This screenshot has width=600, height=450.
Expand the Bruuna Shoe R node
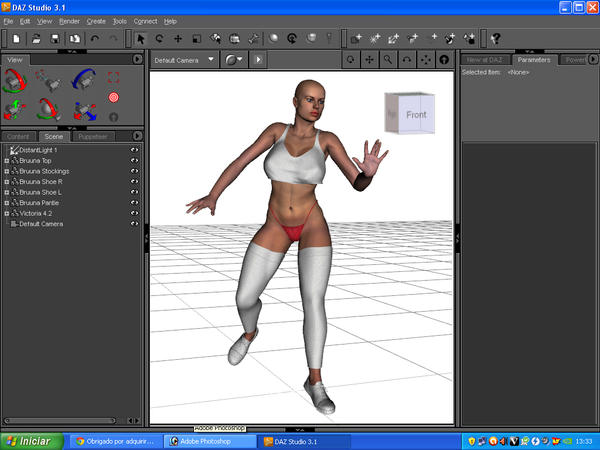tap(7, 182)
